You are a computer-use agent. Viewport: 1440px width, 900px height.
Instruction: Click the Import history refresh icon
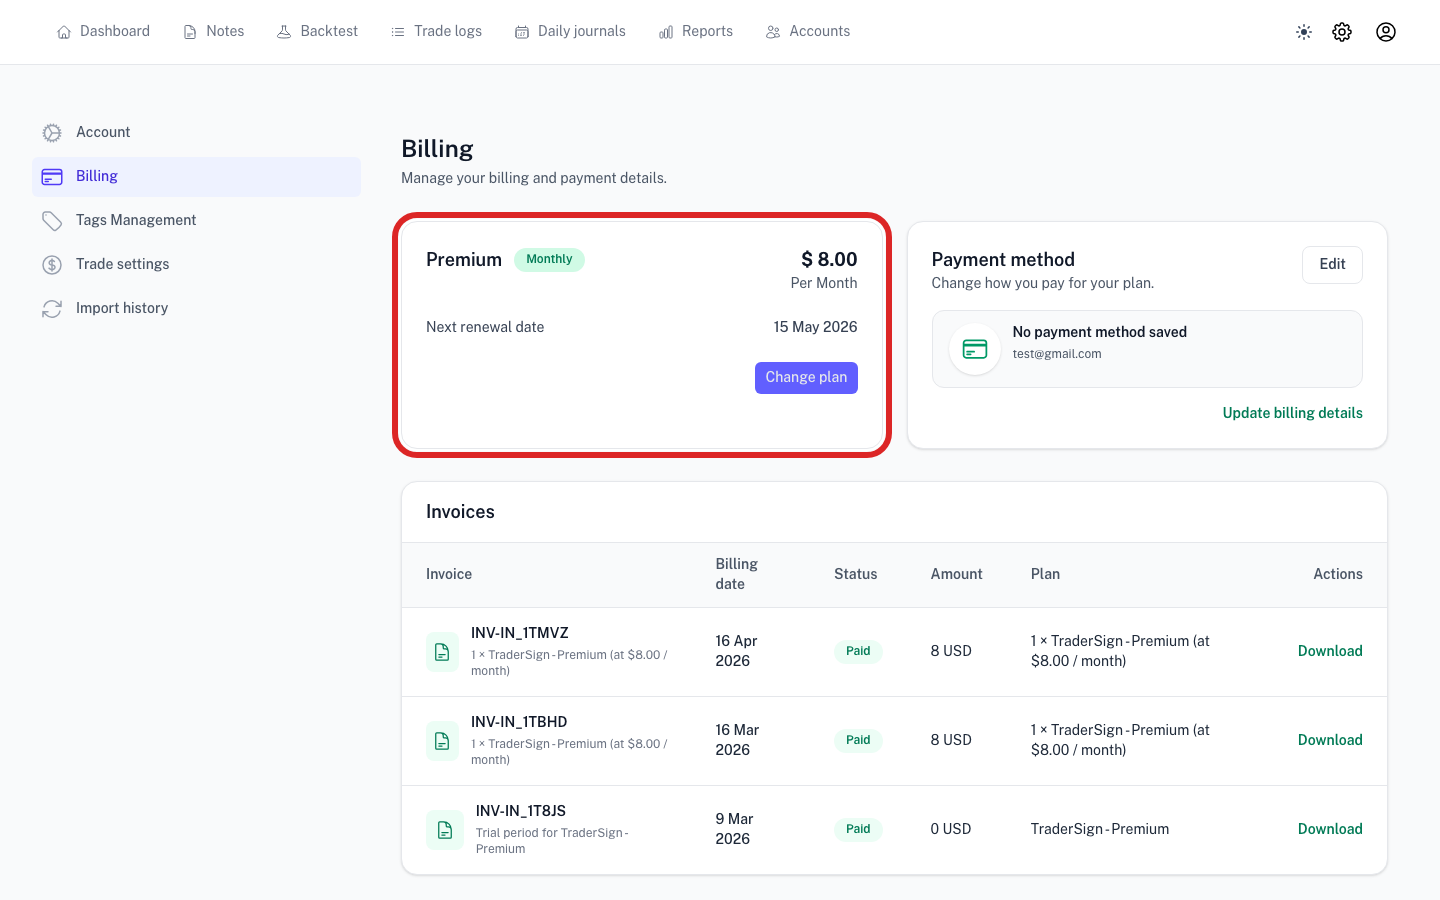click(52, 308)
